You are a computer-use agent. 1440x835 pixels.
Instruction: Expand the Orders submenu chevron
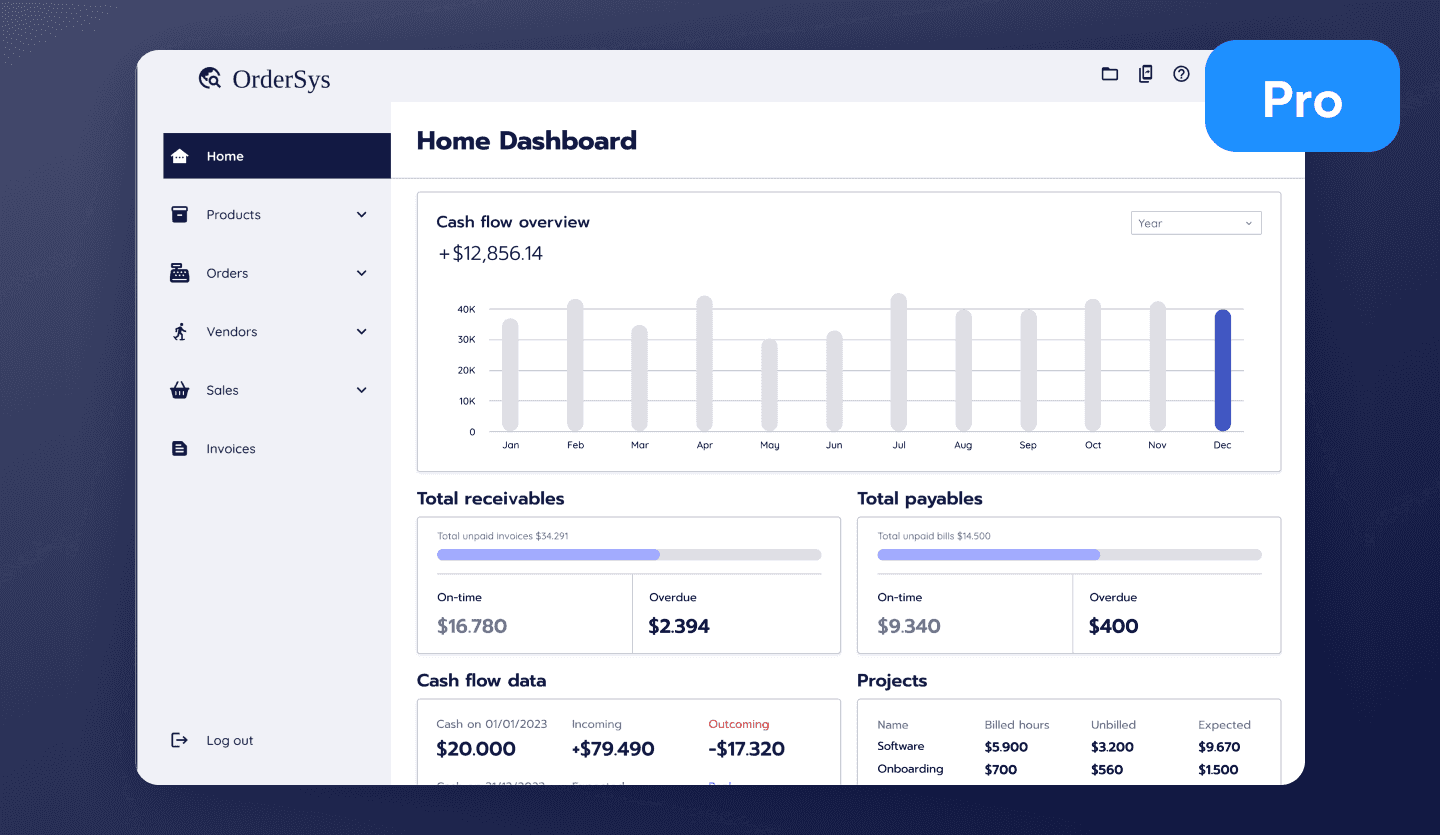pyautogui.click(x=361, y=273)
